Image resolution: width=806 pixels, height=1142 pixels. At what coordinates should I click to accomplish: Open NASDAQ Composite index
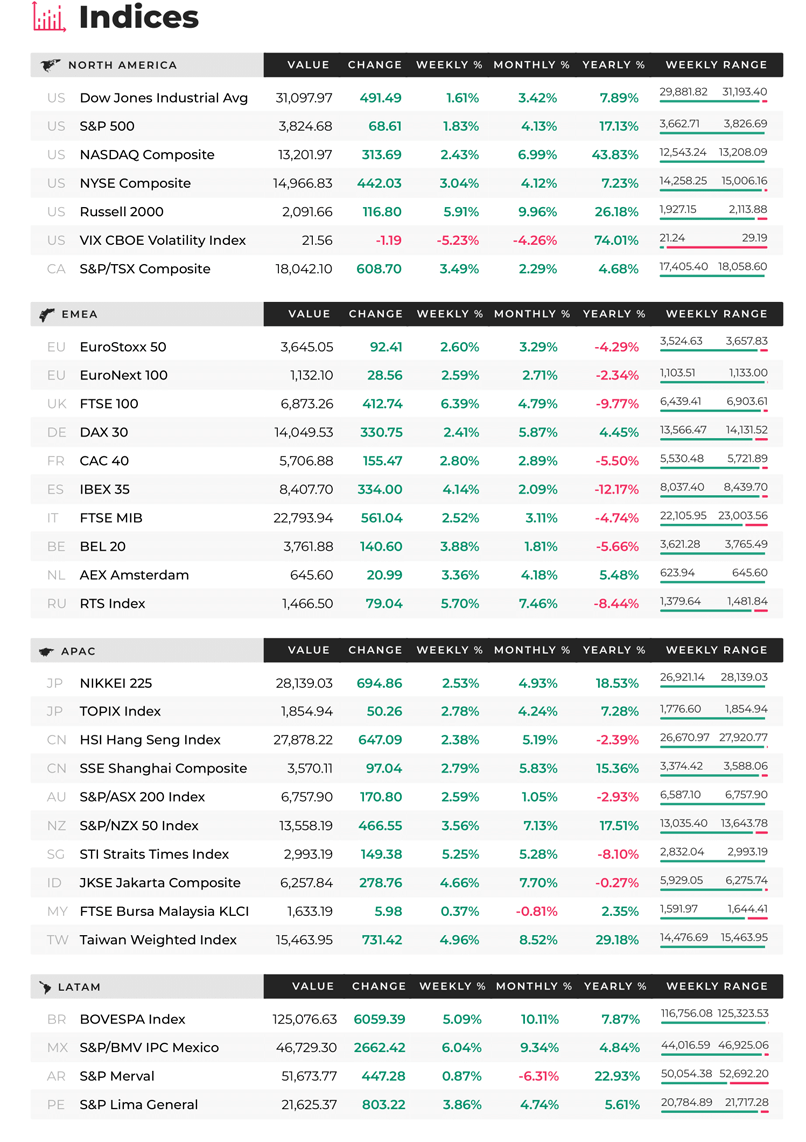click(406, 154)
